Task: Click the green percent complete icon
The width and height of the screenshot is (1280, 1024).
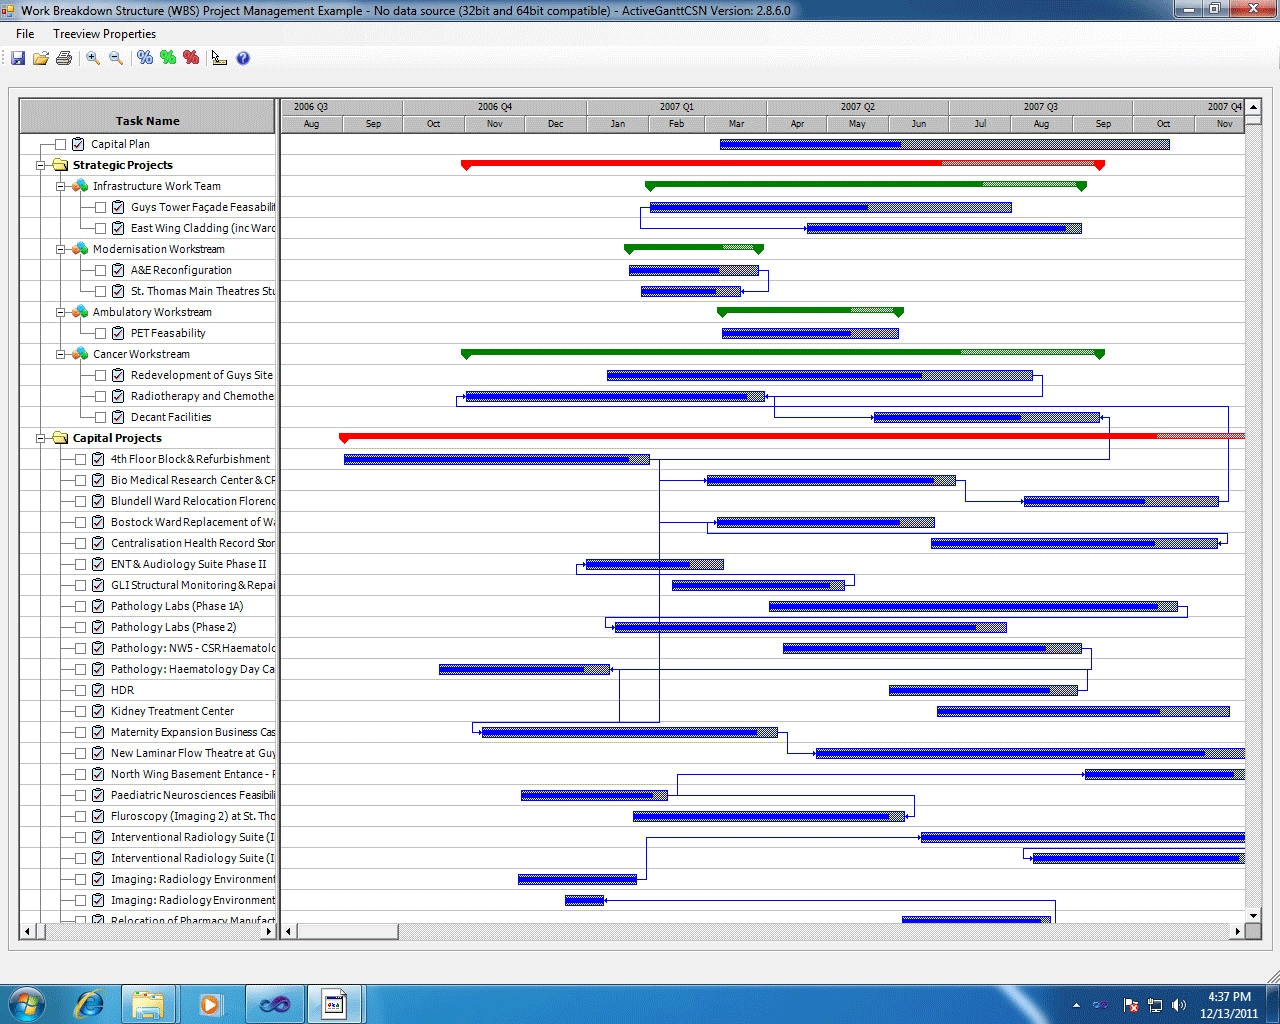Action: coord(167,58)
